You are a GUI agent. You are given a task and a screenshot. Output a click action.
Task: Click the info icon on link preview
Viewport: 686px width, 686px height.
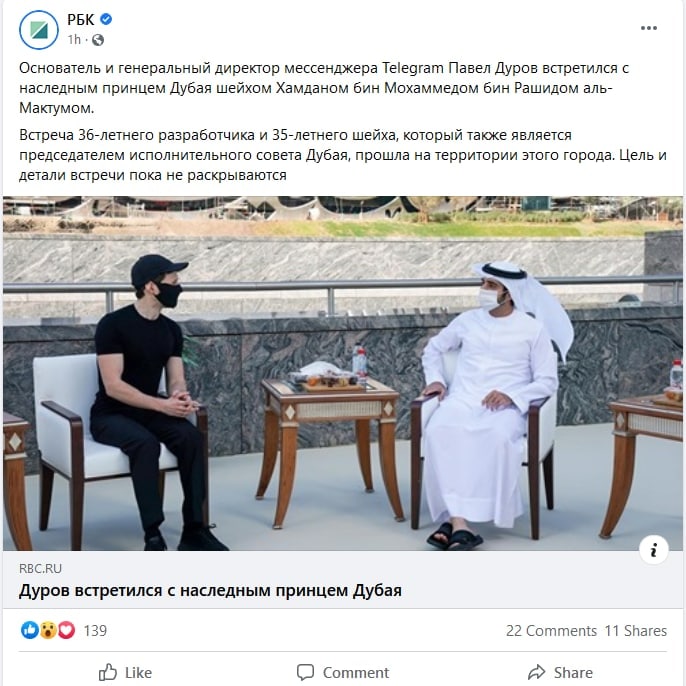[654, 550]
